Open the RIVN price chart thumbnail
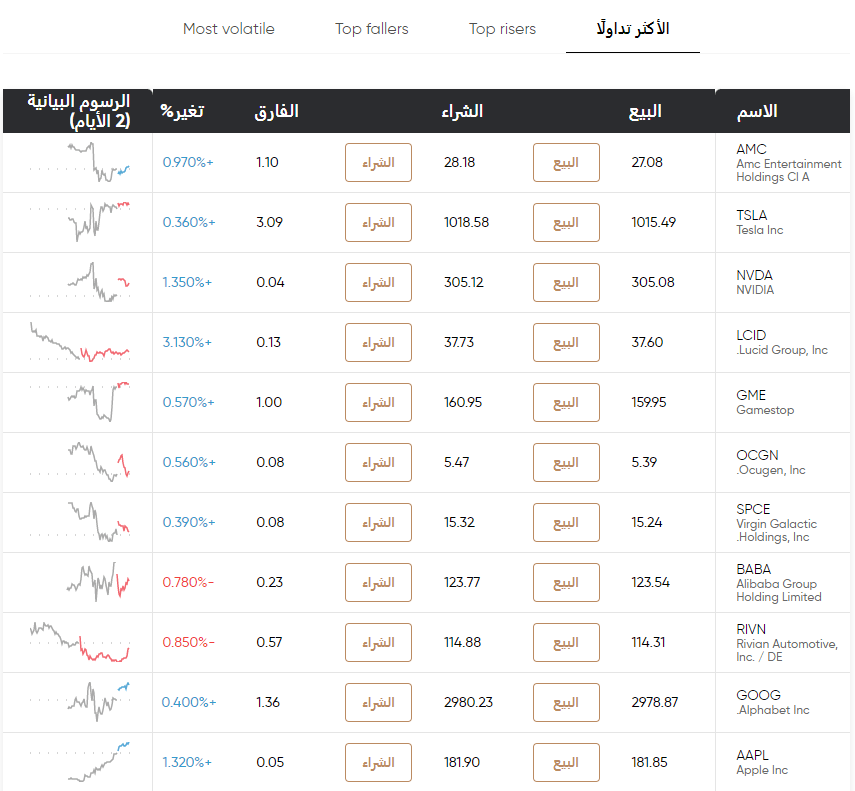The image size is (855, 791). 77,642
